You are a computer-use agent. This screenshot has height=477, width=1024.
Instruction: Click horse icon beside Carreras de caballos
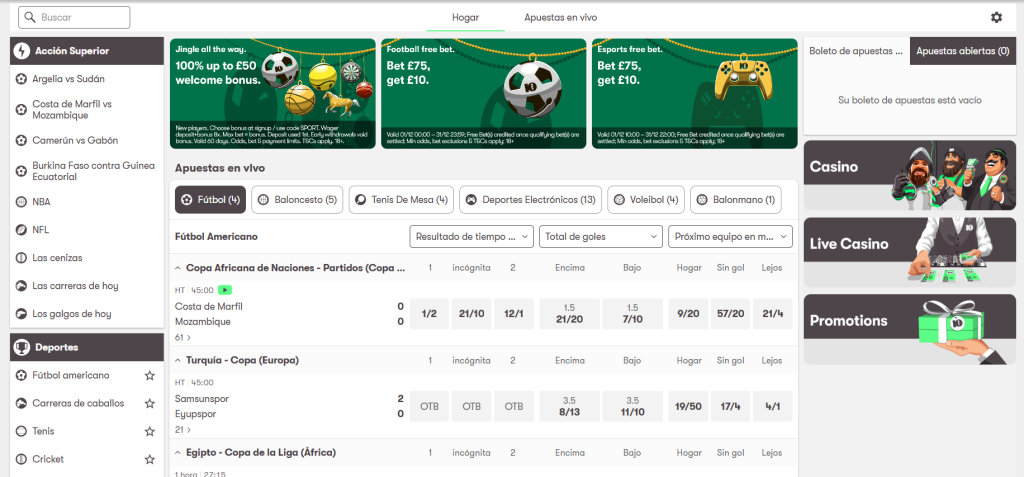click(22, 404)
